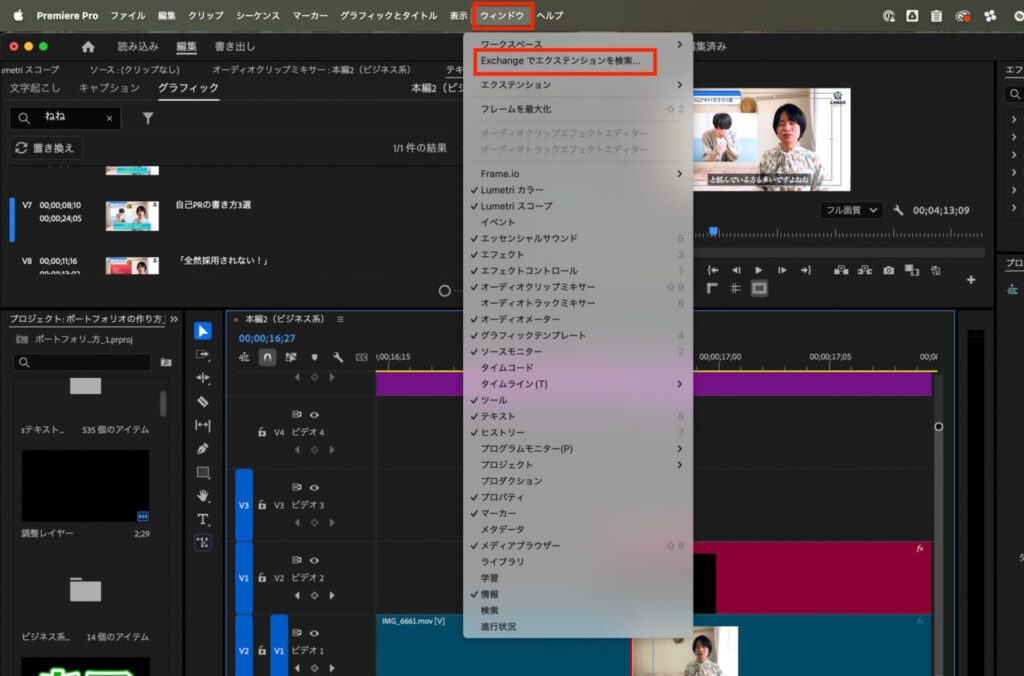Go to In point in program monitor
This screenshot has width=1024, height=676.
[x=712, y=270]
